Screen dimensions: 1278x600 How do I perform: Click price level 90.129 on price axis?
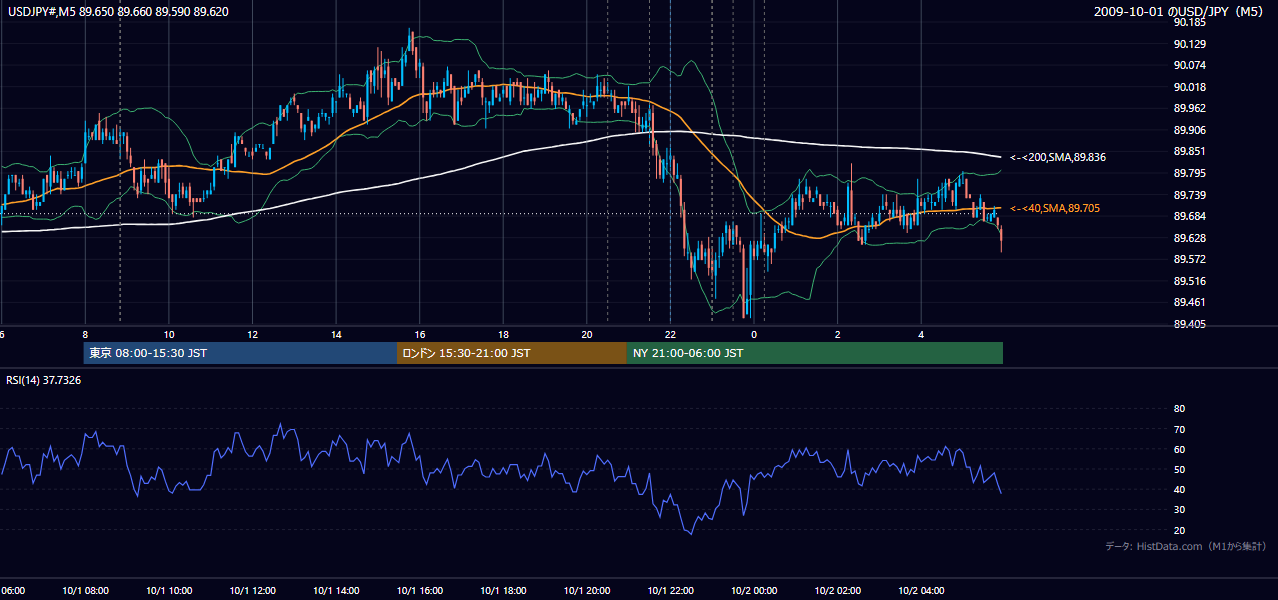click(1190, 44)
